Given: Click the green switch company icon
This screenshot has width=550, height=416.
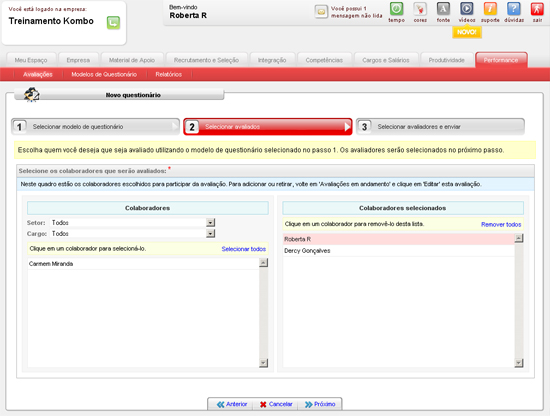Looking at the screenshot, I should click(x=113, y=23).
